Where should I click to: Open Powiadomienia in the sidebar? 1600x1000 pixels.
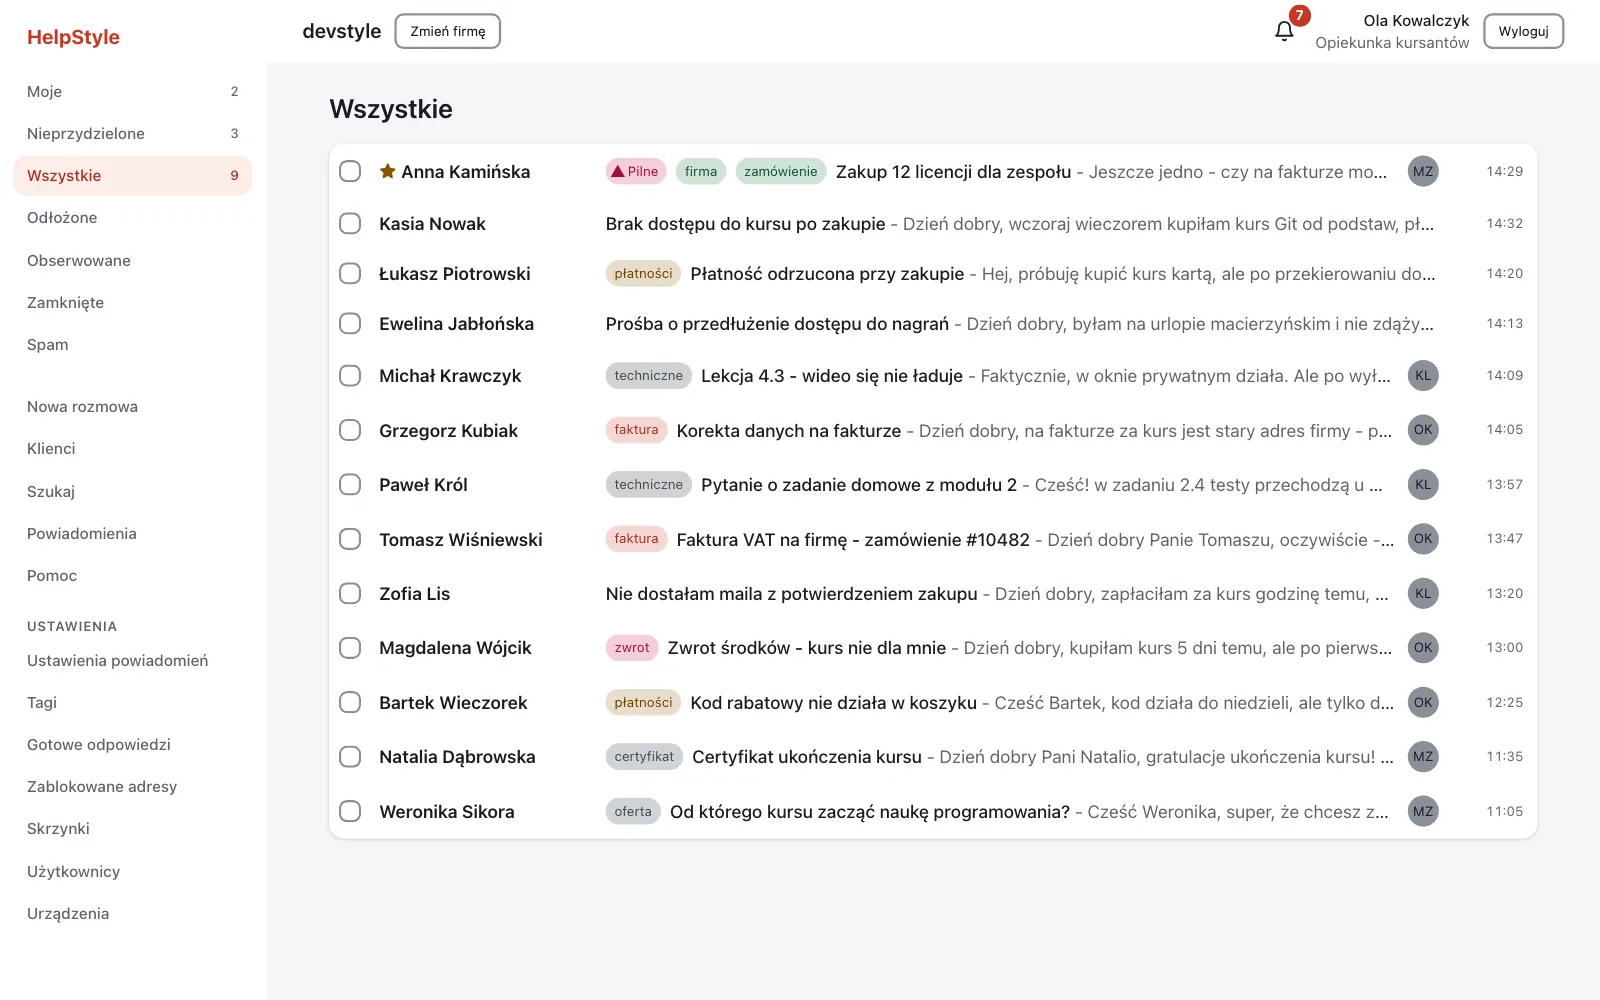coord(133,533)
